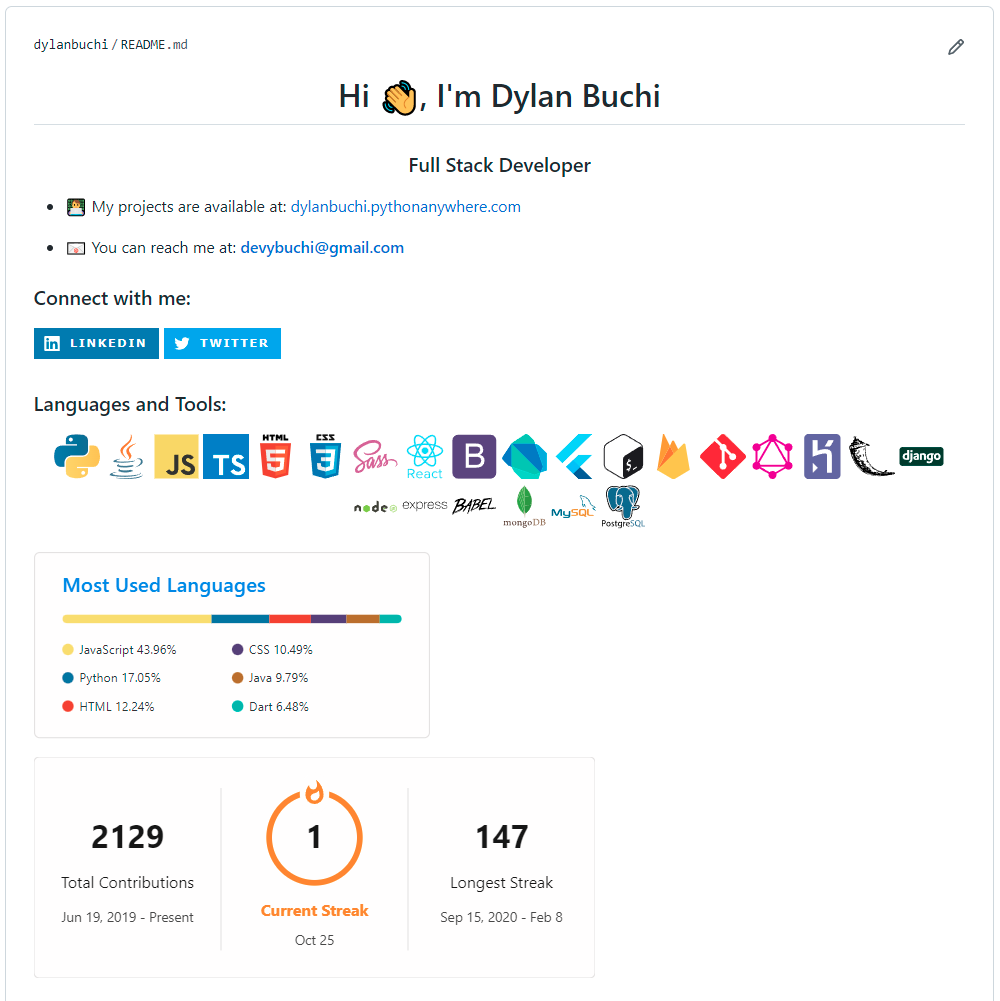Open the README edit pencil
The image size is (1000, 1001).
(x=956, y=46)
